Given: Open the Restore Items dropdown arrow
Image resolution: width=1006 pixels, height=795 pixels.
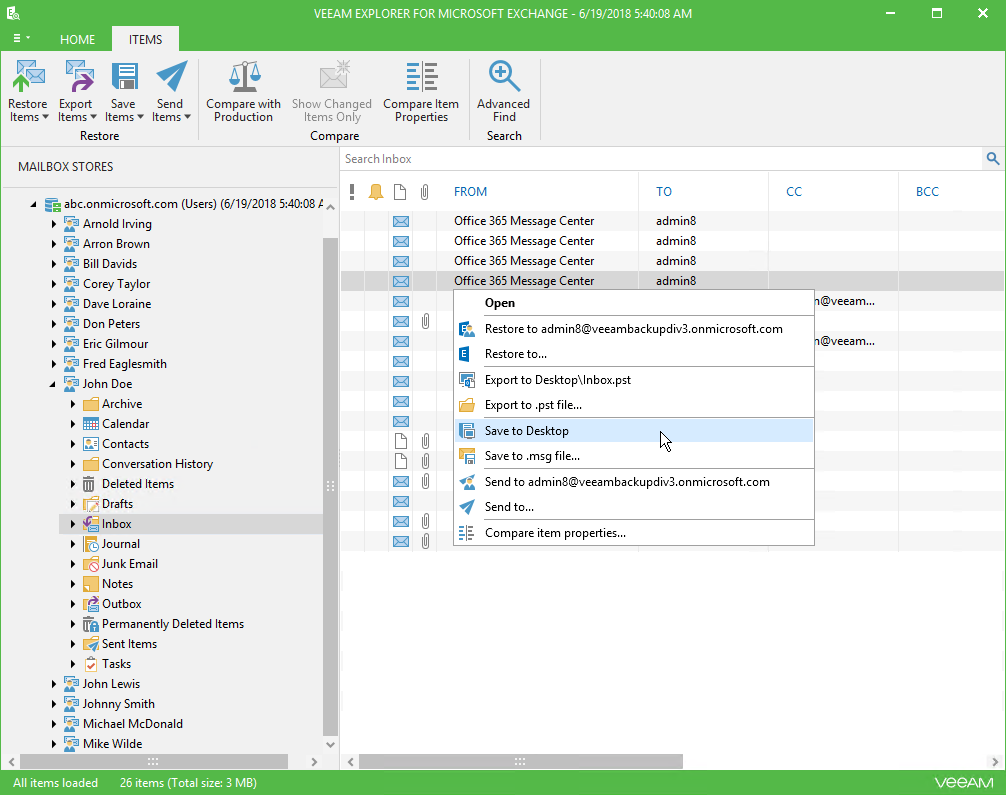Looking at the screenshot, I should pyautogui.click(x=45, y=117).
